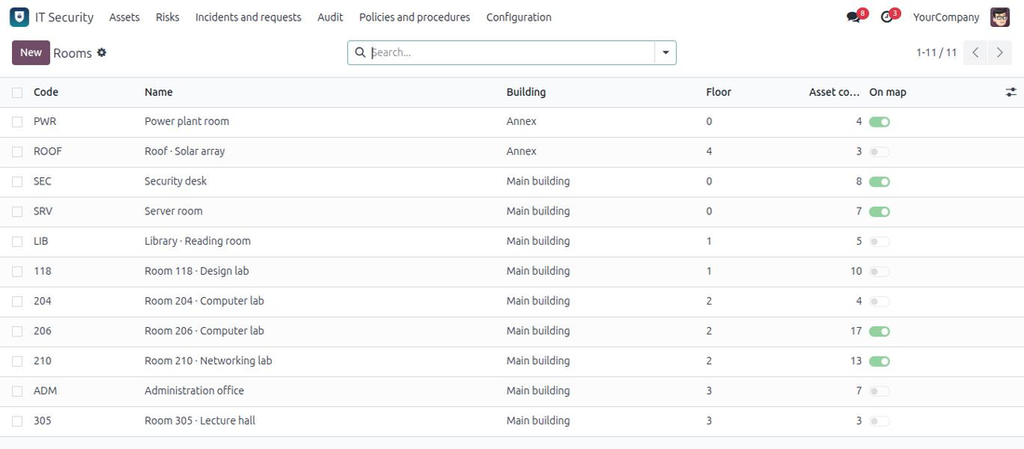Go to the next page arrow
This screenshot has width=1024, height=449.
[1000, 53]
